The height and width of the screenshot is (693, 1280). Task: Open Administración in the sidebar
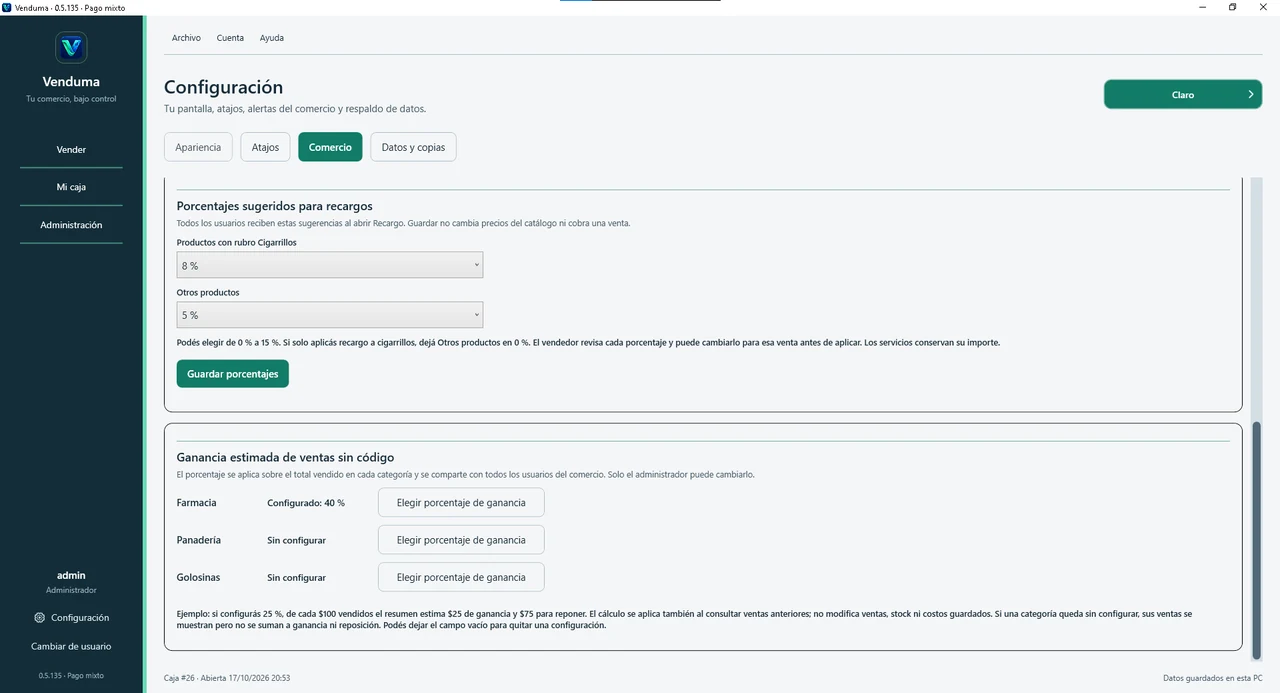(x=71, y=225)
